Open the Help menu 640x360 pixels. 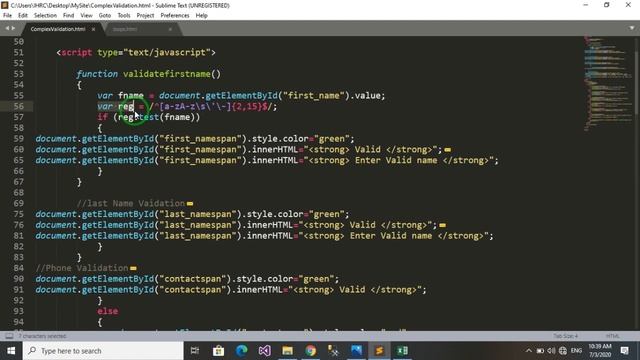click(x=202, y=16)
